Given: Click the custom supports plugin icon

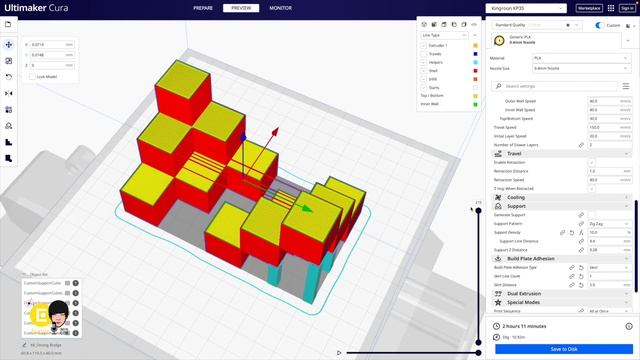Looking at the screenshot, I should coord(9,142).
